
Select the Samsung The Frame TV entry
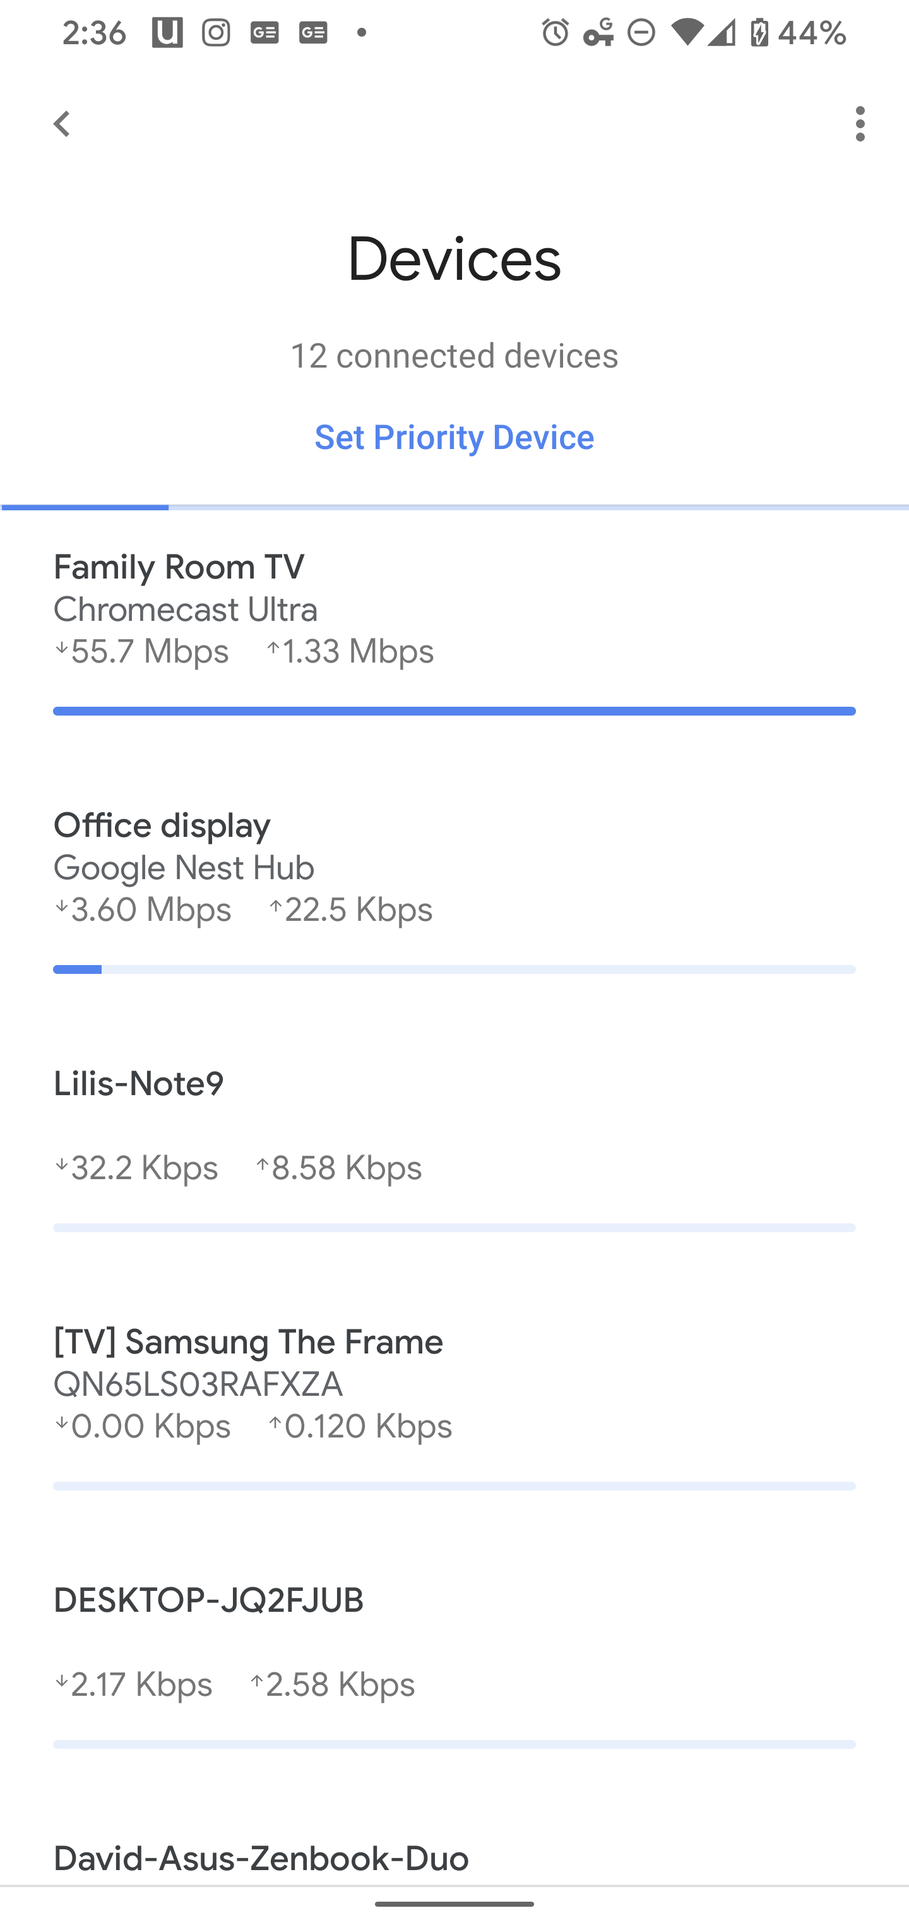248,1342
